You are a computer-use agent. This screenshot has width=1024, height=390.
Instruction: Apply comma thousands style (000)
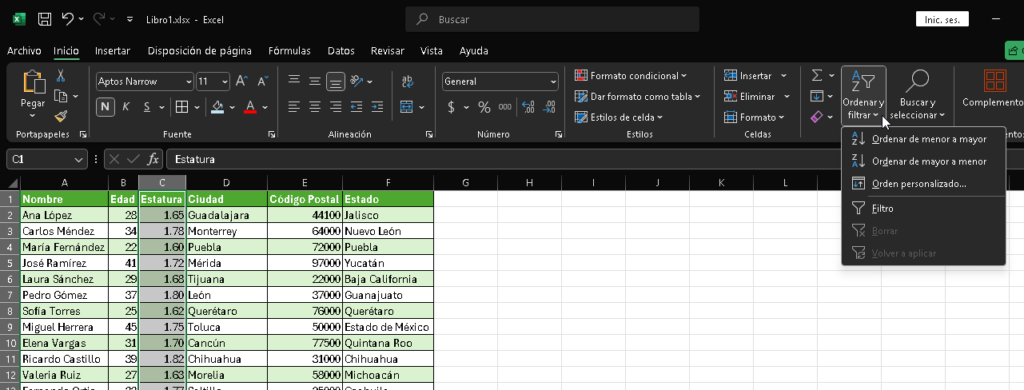pyautogui.click(x=505, y=107)
